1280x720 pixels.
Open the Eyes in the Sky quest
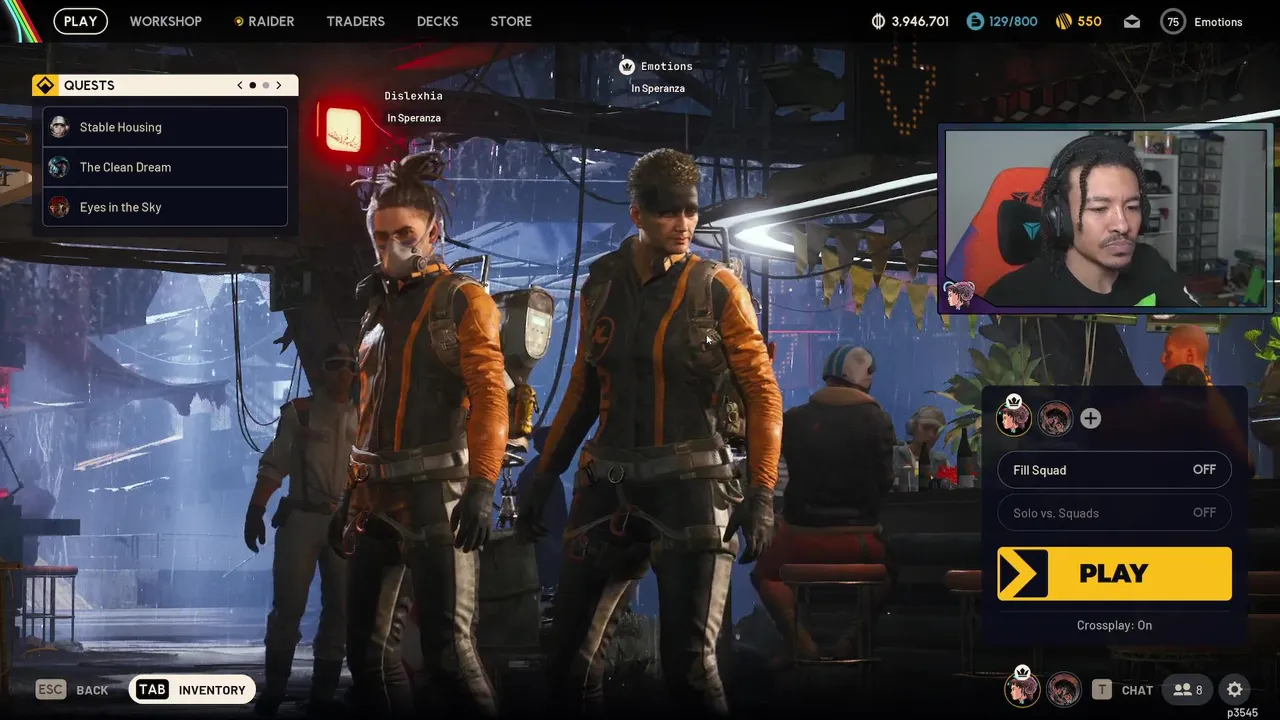pos(165,207)
